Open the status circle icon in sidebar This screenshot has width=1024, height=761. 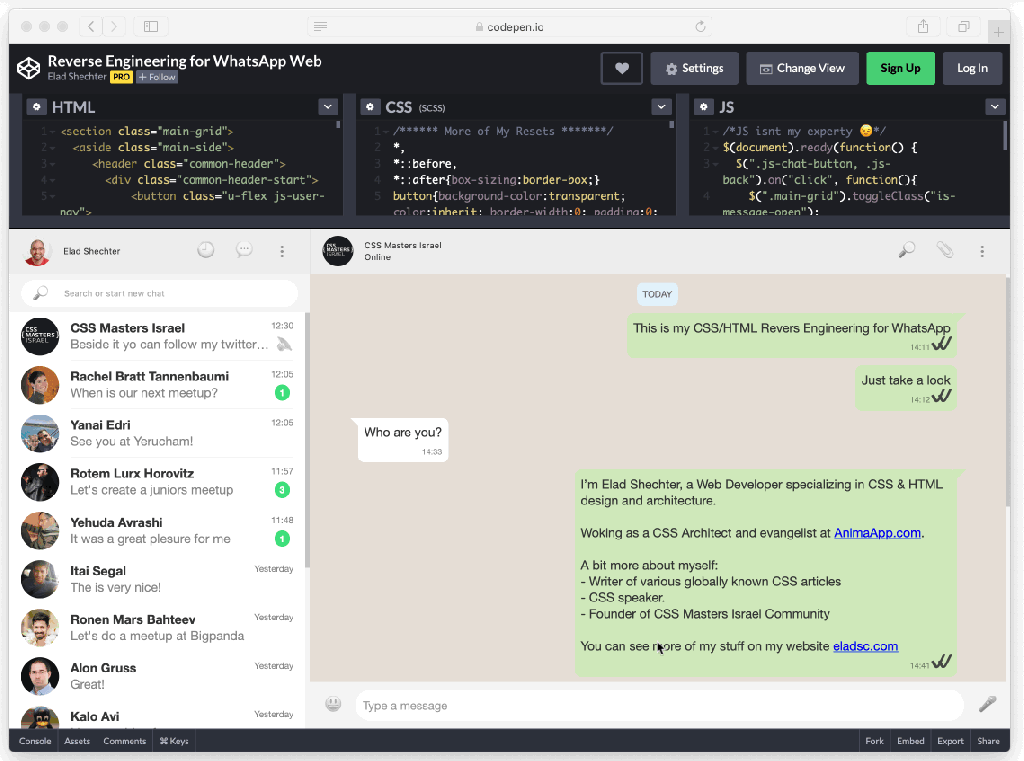[206, 251]
